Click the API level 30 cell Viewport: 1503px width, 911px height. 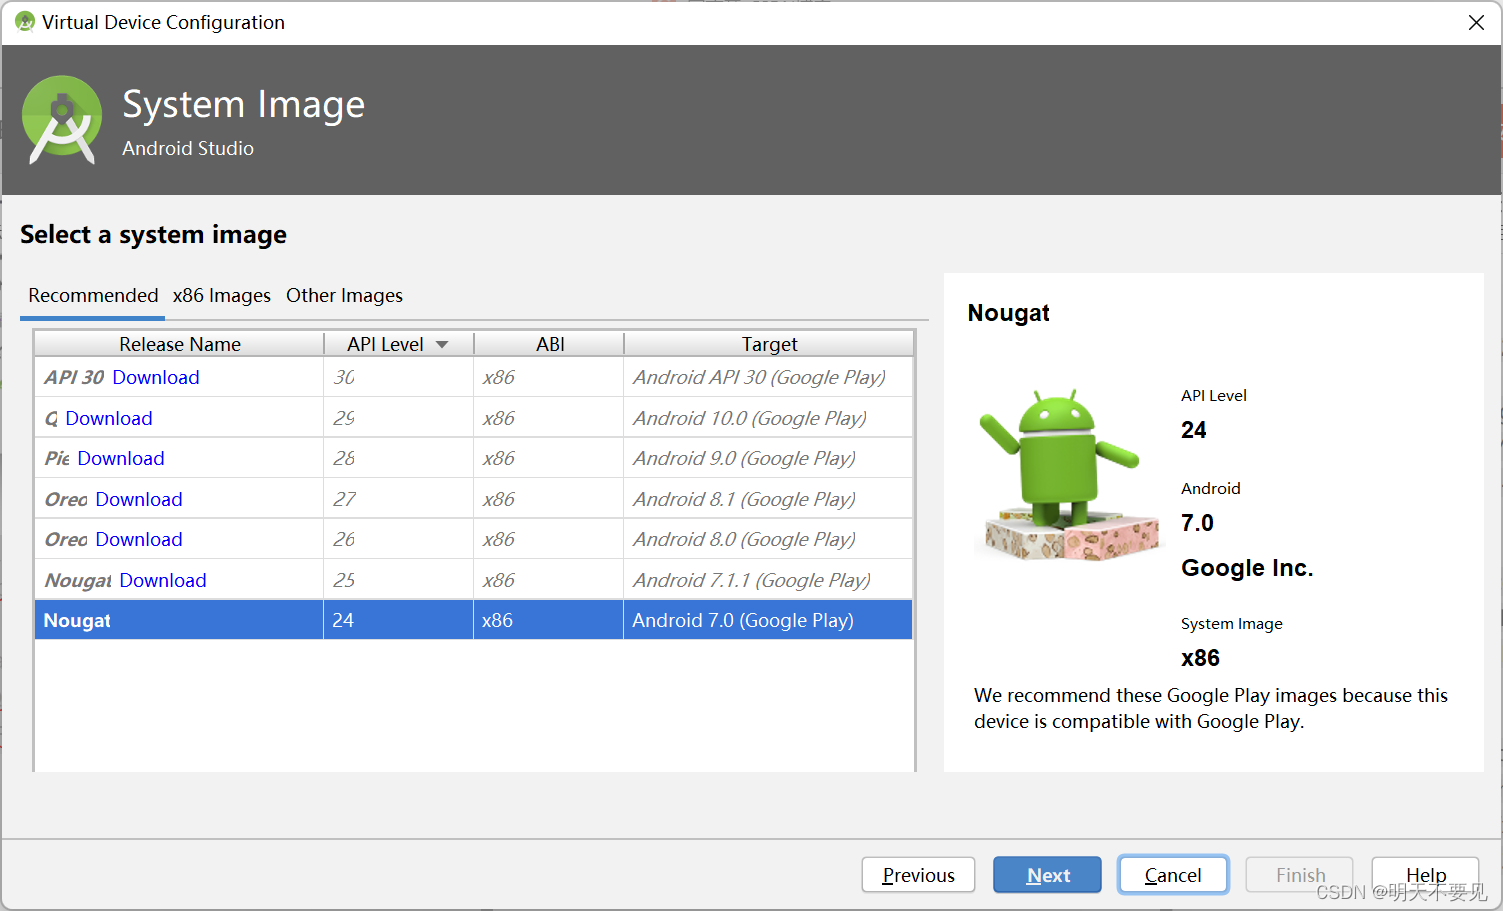(398, 377)
